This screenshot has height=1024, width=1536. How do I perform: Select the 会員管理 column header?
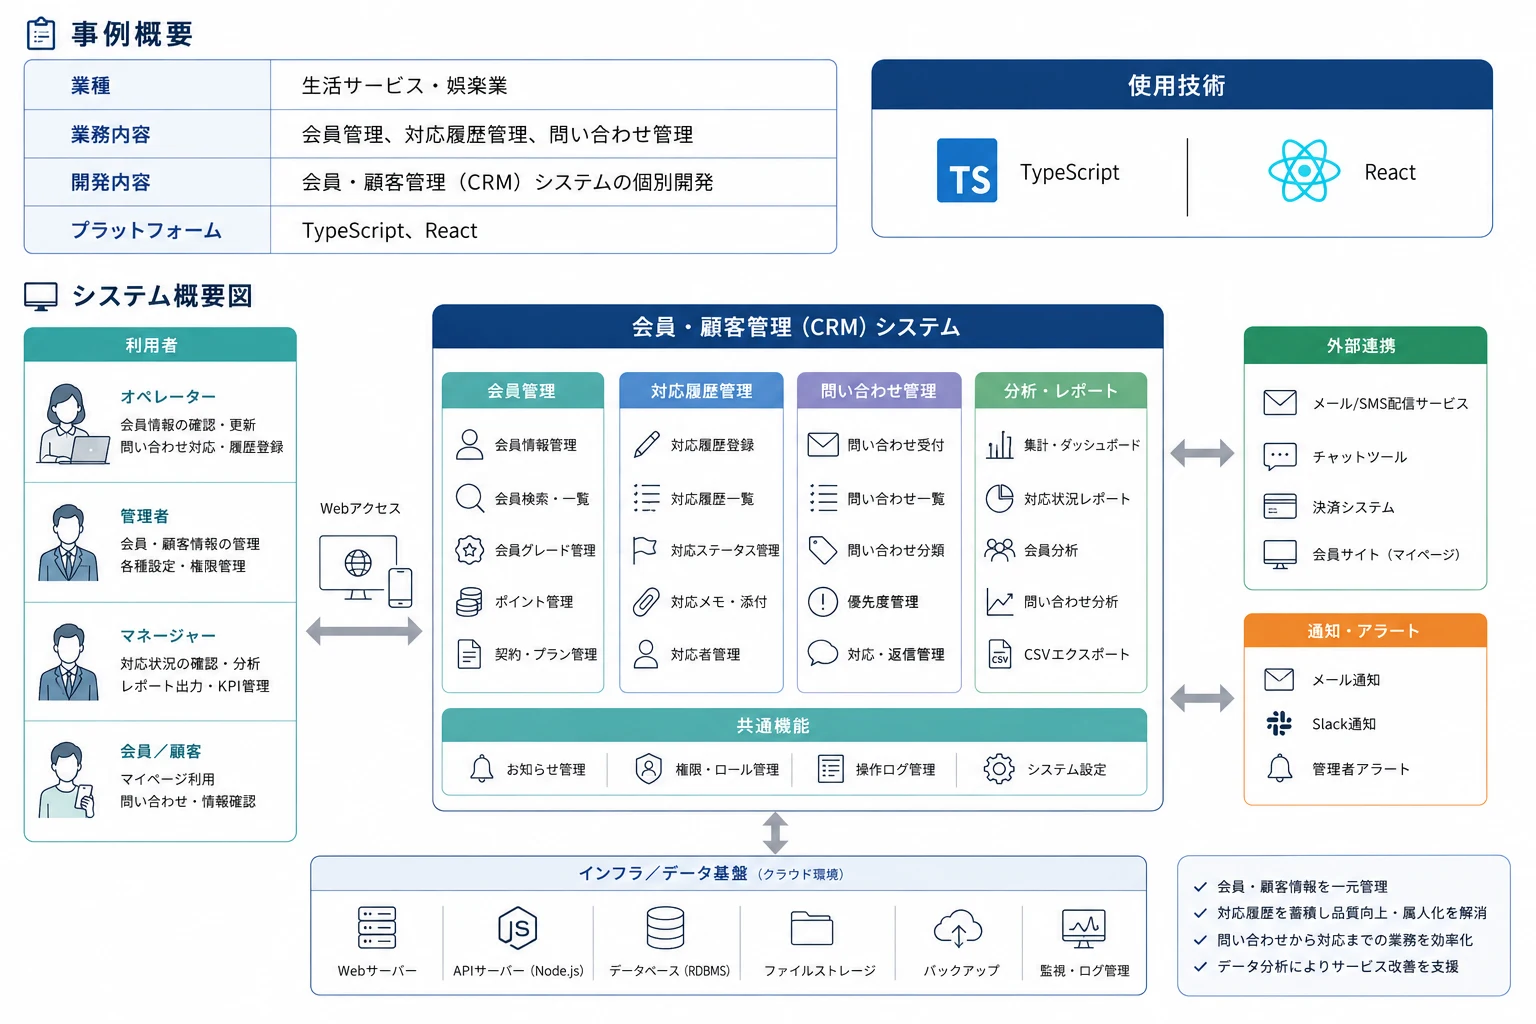(523, 390)
